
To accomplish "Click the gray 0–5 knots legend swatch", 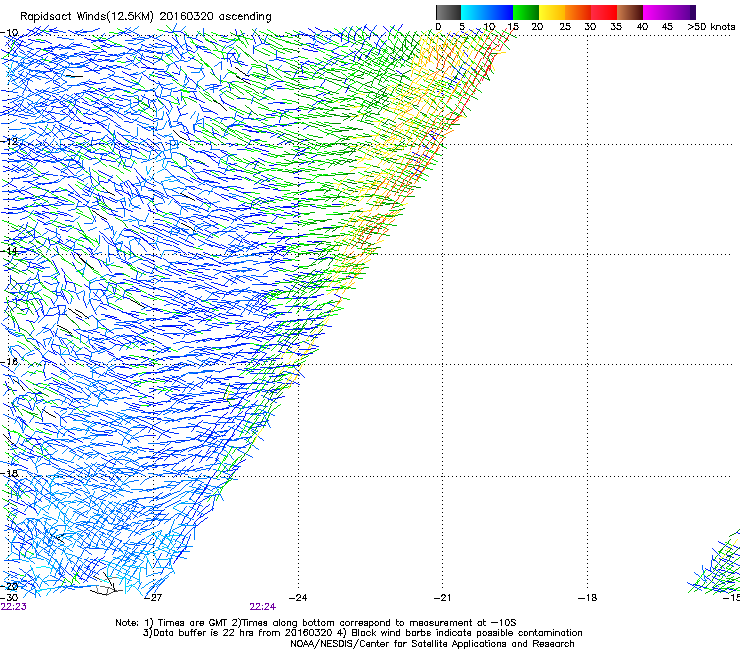I will tap(448, 12).
